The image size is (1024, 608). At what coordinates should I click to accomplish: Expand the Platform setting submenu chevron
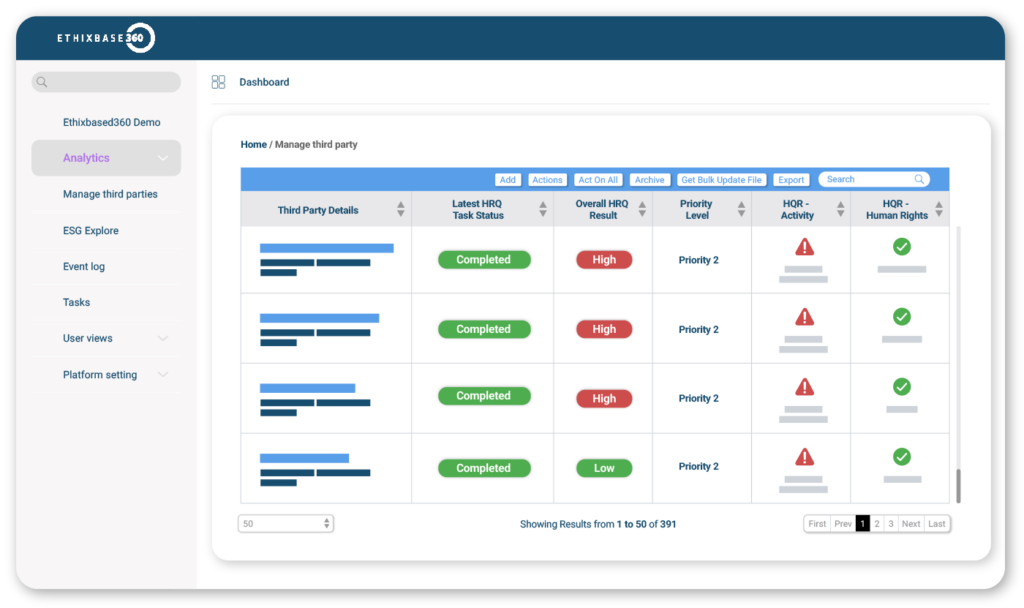(163, 375)
